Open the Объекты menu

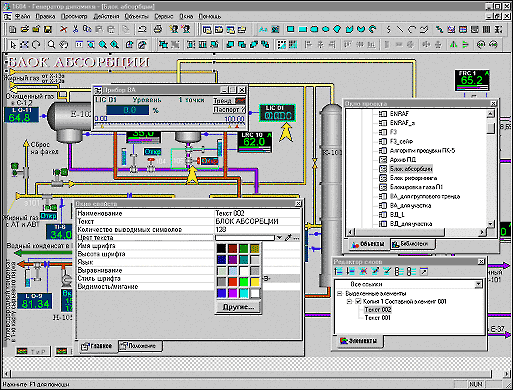point(137,16)
